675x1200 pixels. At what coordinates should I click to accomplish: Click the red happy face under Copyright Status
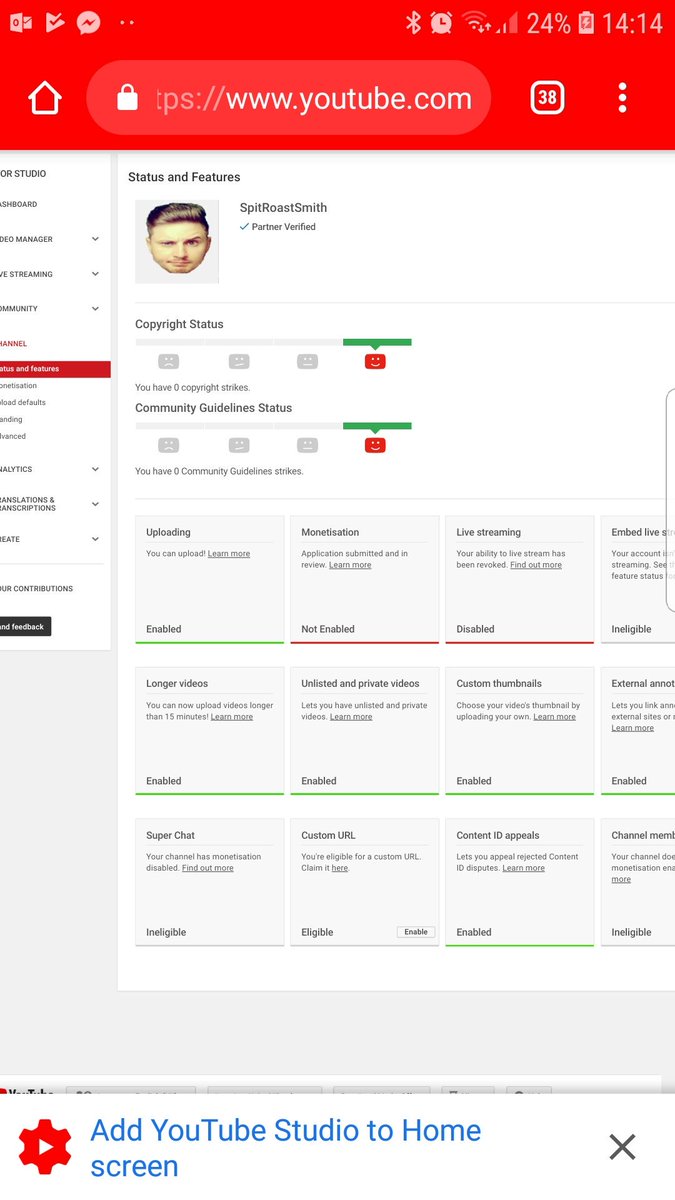pyautogui.click(x=375, y=361)
